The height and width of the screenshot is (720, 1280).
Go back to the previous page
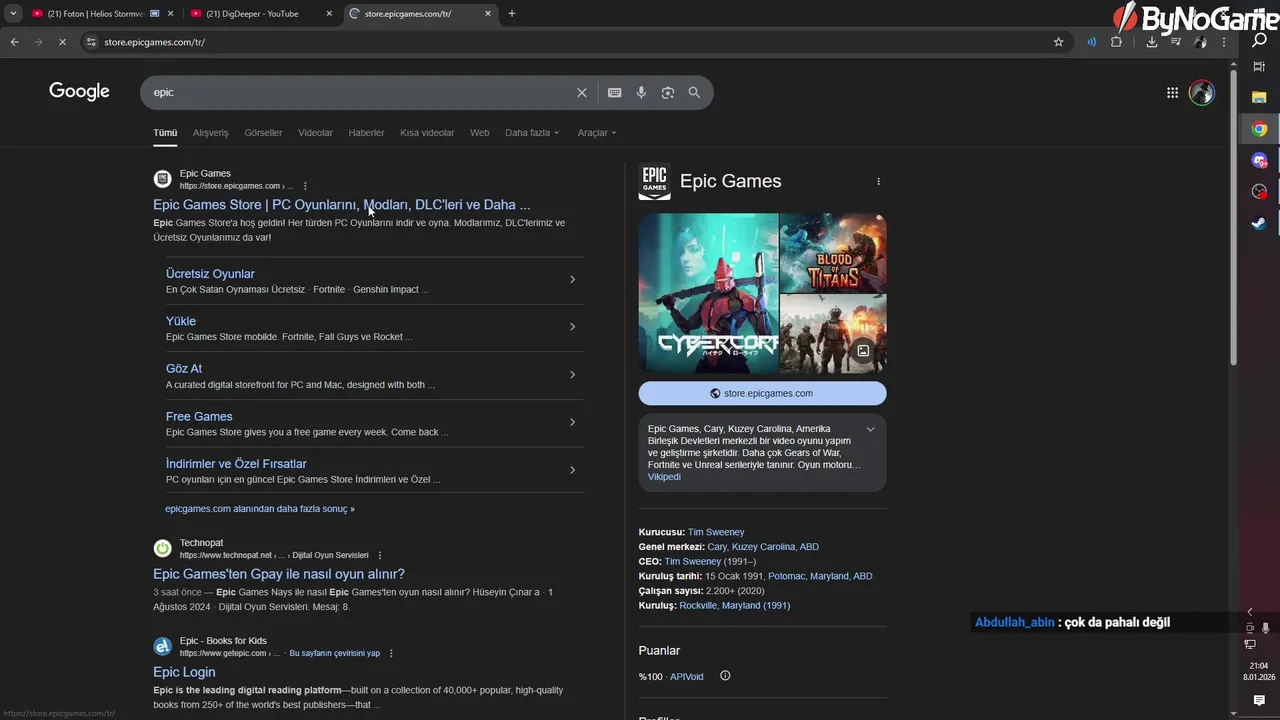pyautogui.click(x=14, y=42)
